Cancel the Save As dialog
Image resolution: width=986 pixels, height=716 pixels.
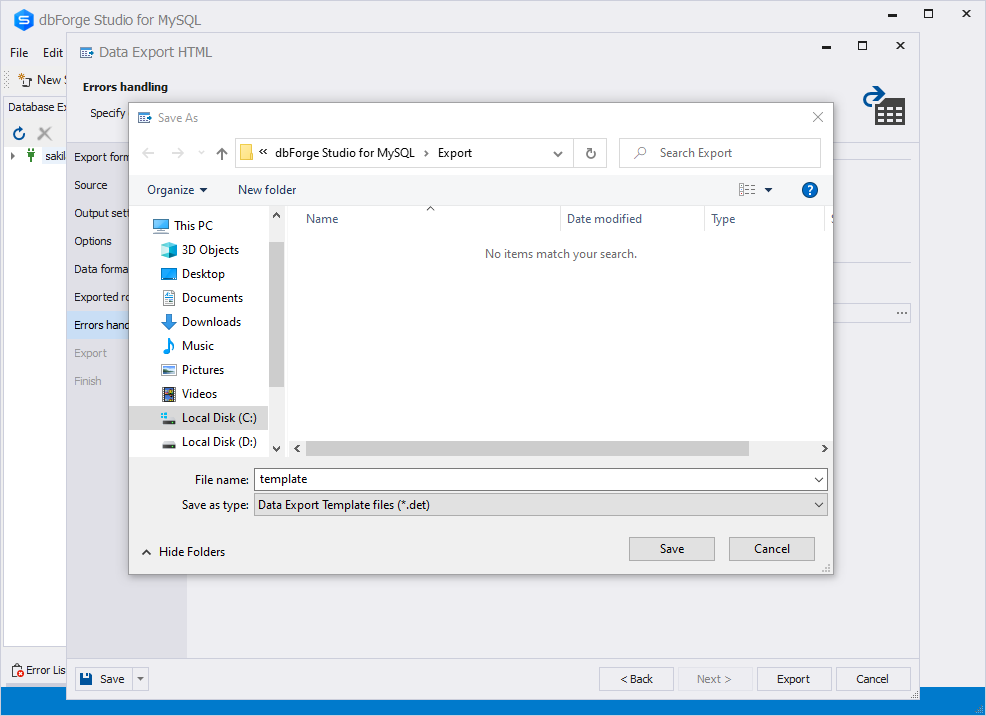[772, 549]
